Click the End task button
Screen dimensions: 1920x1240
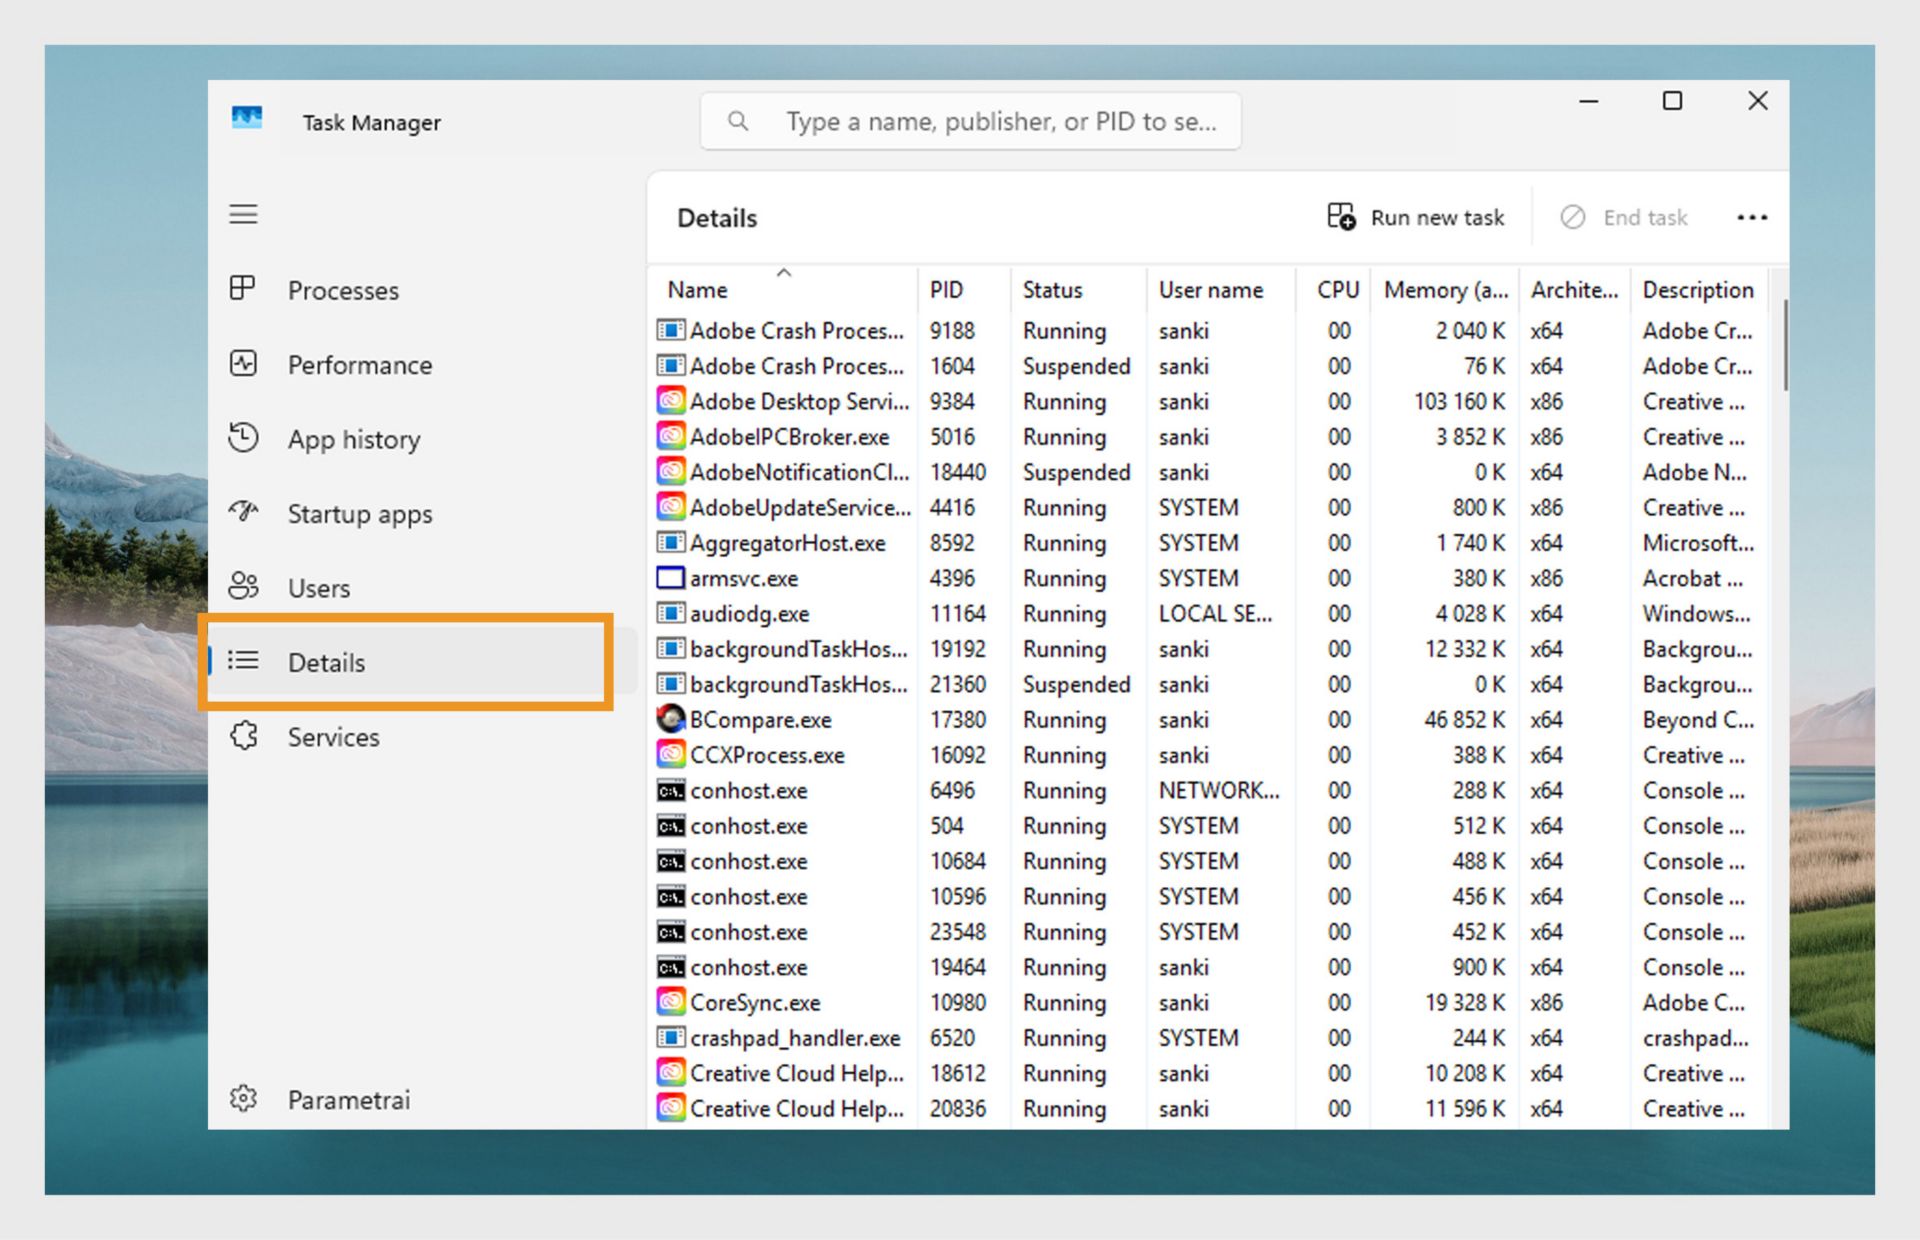1624,217
